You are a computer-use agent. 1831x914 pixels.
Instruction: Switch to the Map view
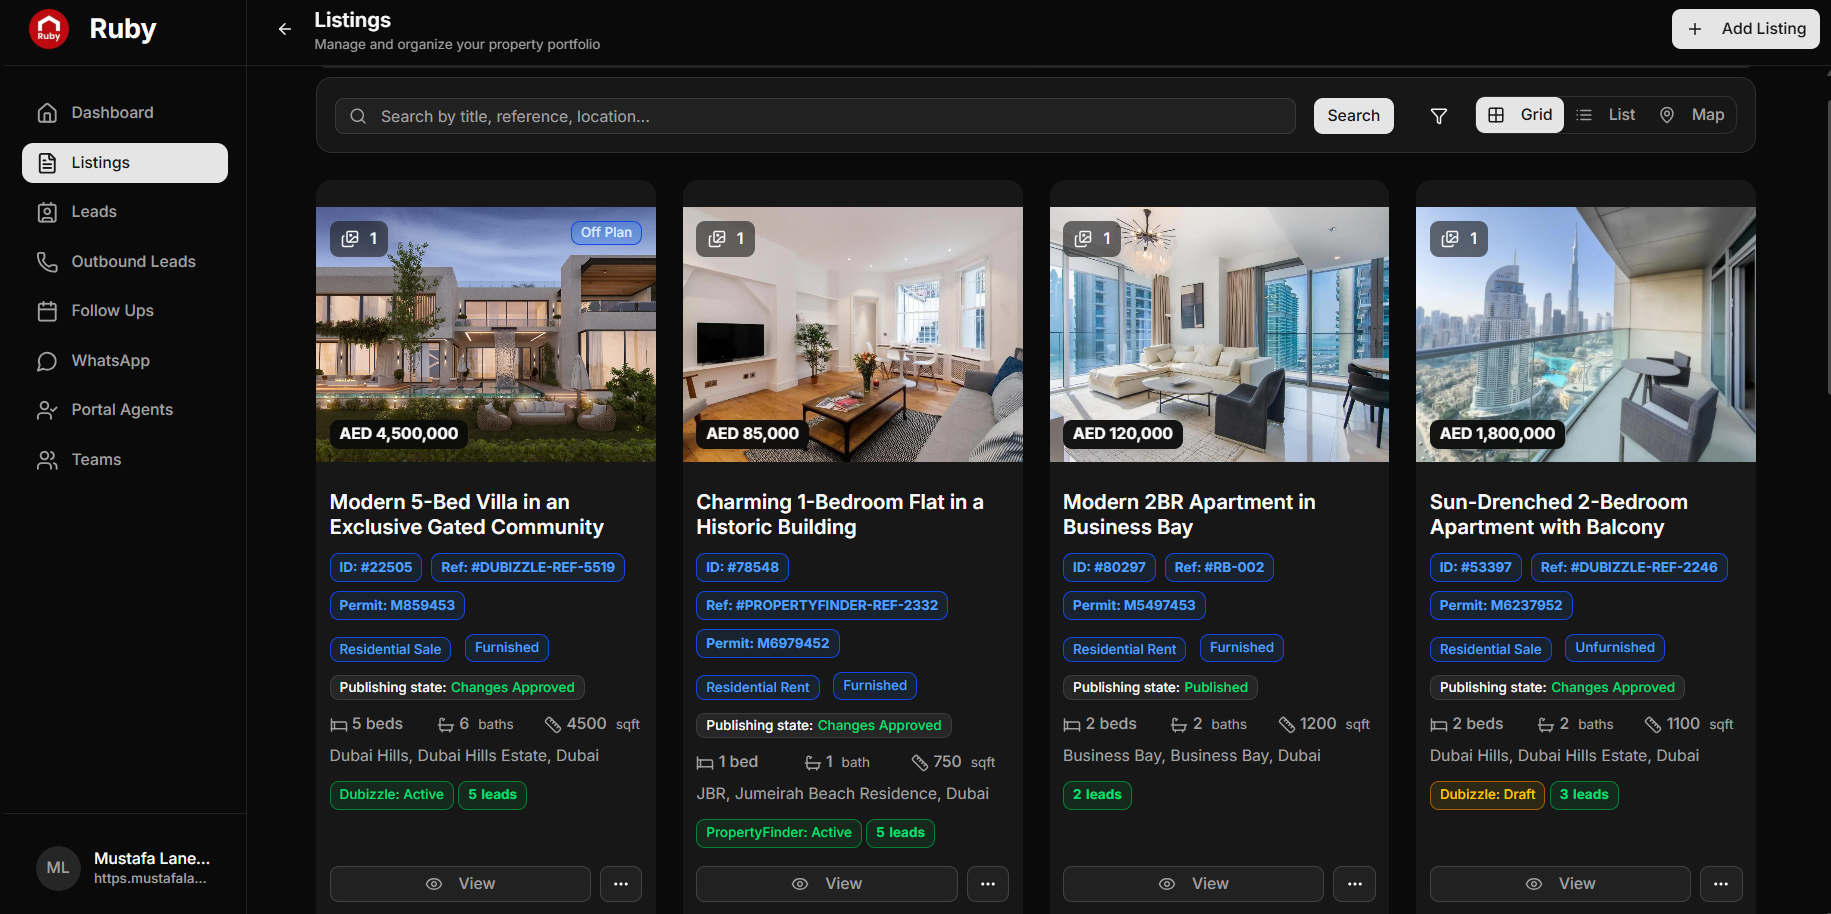pyautogui.click(x=1692, y=114)
